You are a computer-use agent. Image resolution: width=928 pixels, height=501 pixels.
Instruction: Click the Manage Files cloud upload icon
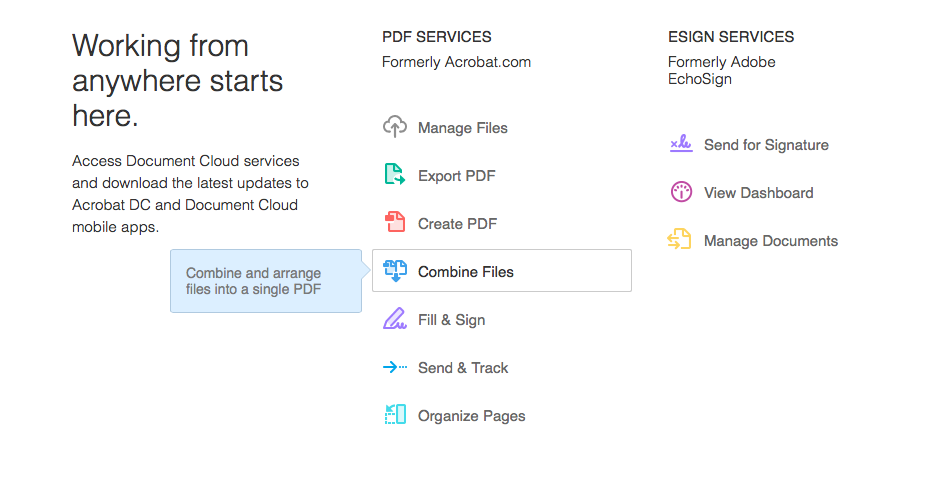pos(395,127)
